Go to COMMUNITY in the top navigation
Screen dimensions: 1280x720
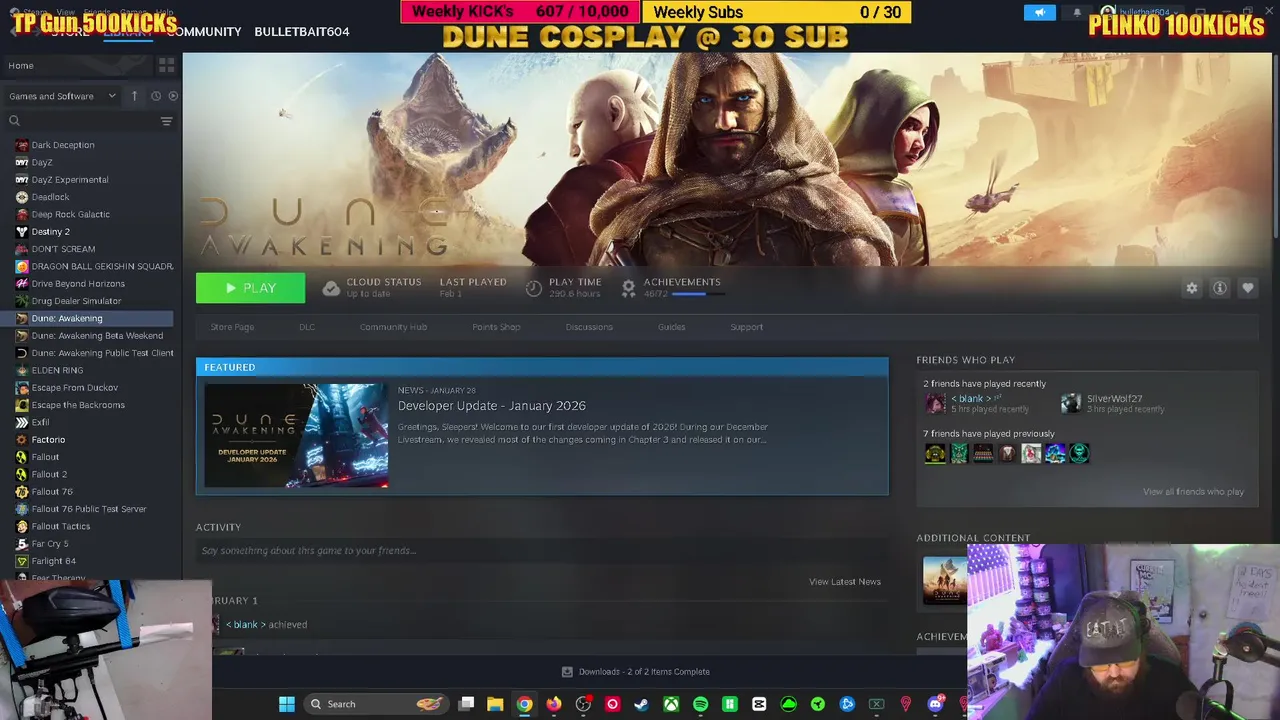click(204, 32)
